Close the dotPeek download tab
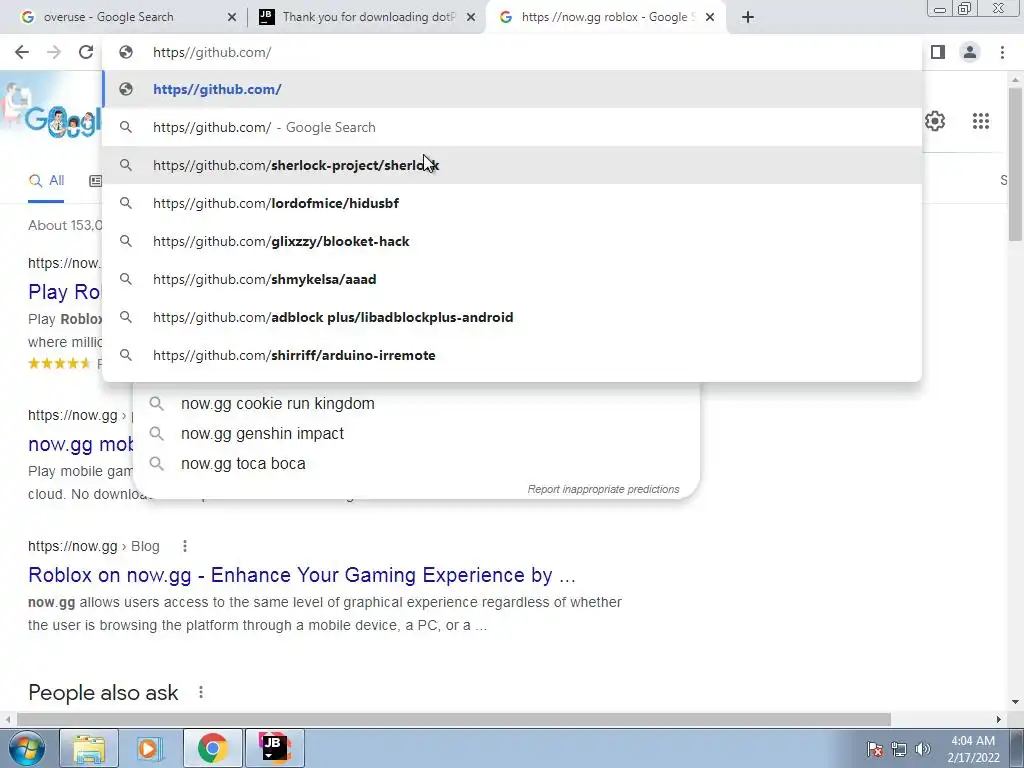Viewport: 1024px width, 768px height. click(x=471, y=18)
